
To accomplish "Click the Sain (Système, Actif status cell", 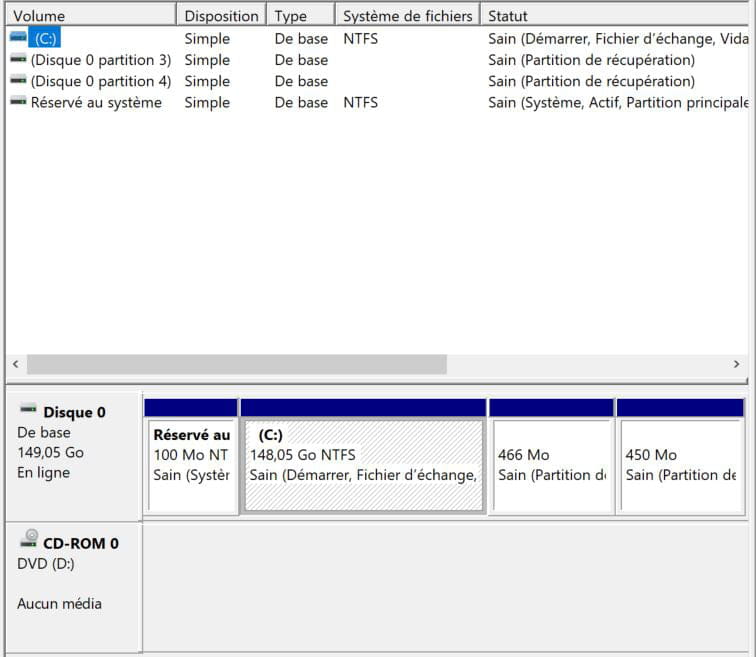I will click(618, 103).
